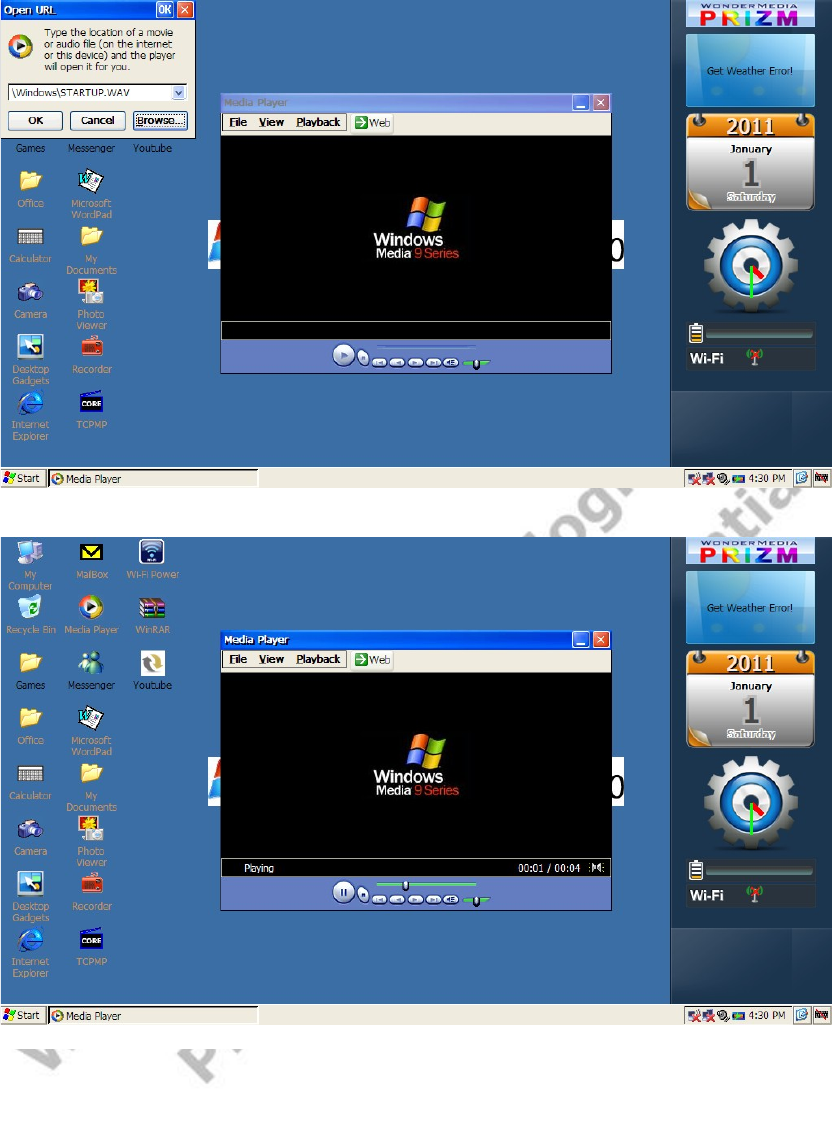
Task: Click the volume slider in the idle Media Player
Action: point(476,364)
